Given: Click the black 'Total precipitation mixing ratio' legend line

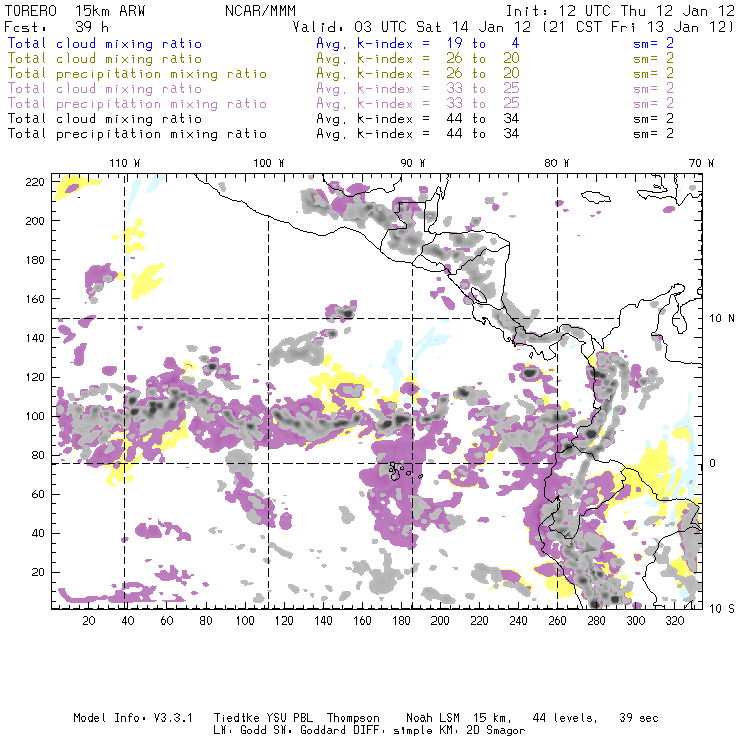Looking at the screenshot, I should pyautogui.click(x=137, y=134).
